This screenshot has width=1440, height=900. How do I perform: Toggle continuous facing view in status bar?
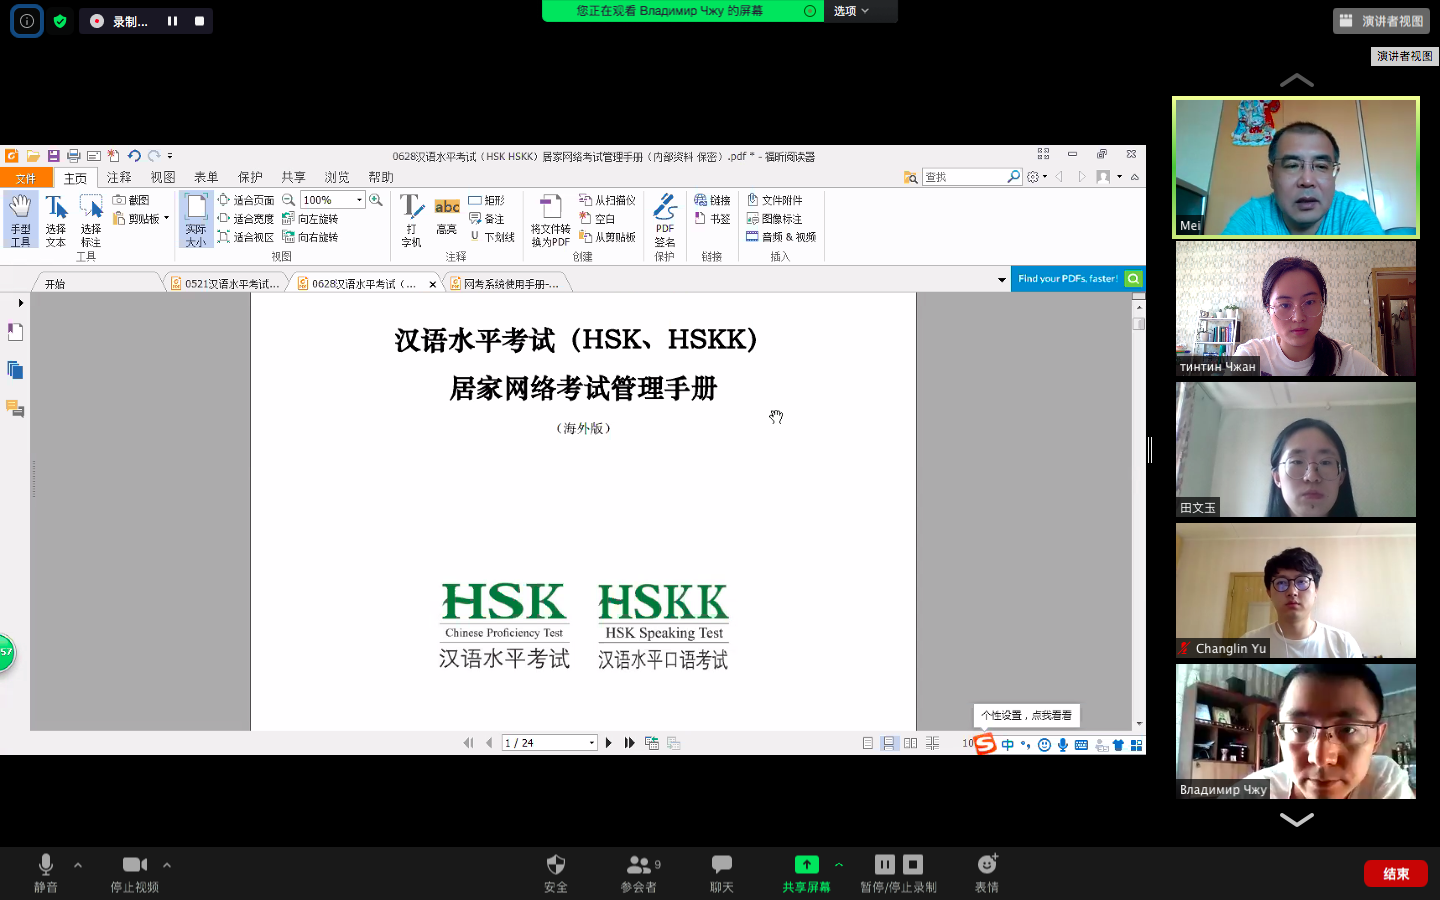pos(932,743)
